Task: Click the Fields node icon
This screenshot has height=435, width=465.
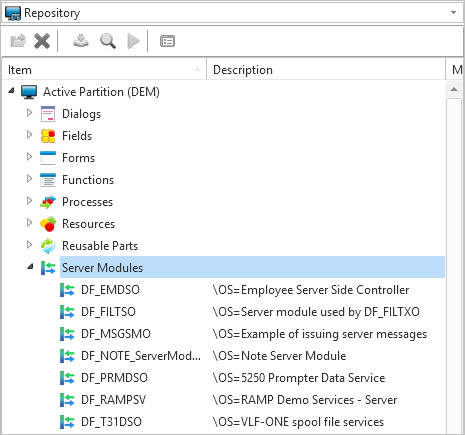Action: 48,136
